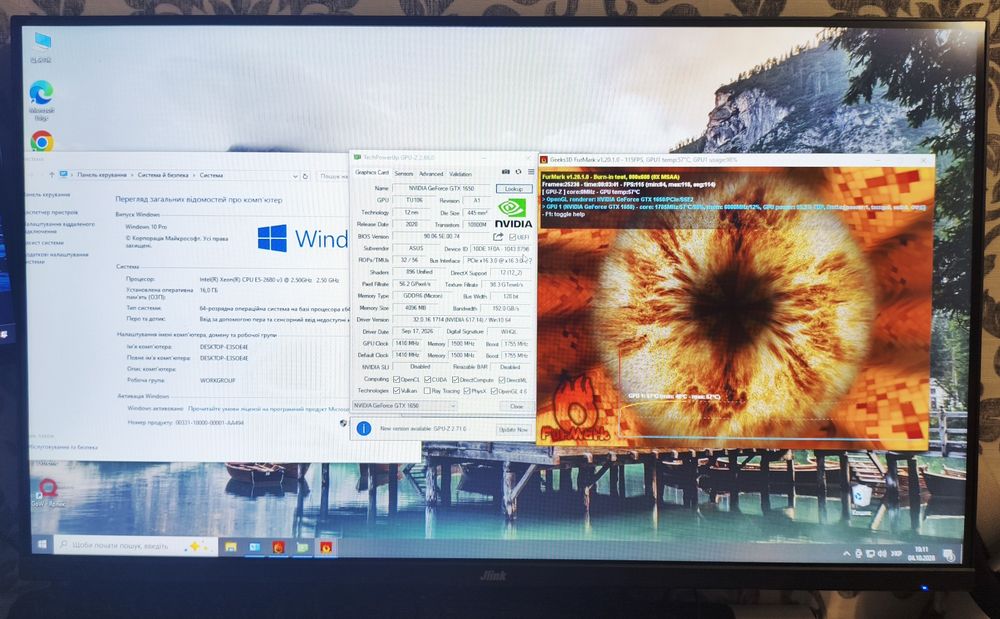Click the BIOS export share icon

pos(498,237)
